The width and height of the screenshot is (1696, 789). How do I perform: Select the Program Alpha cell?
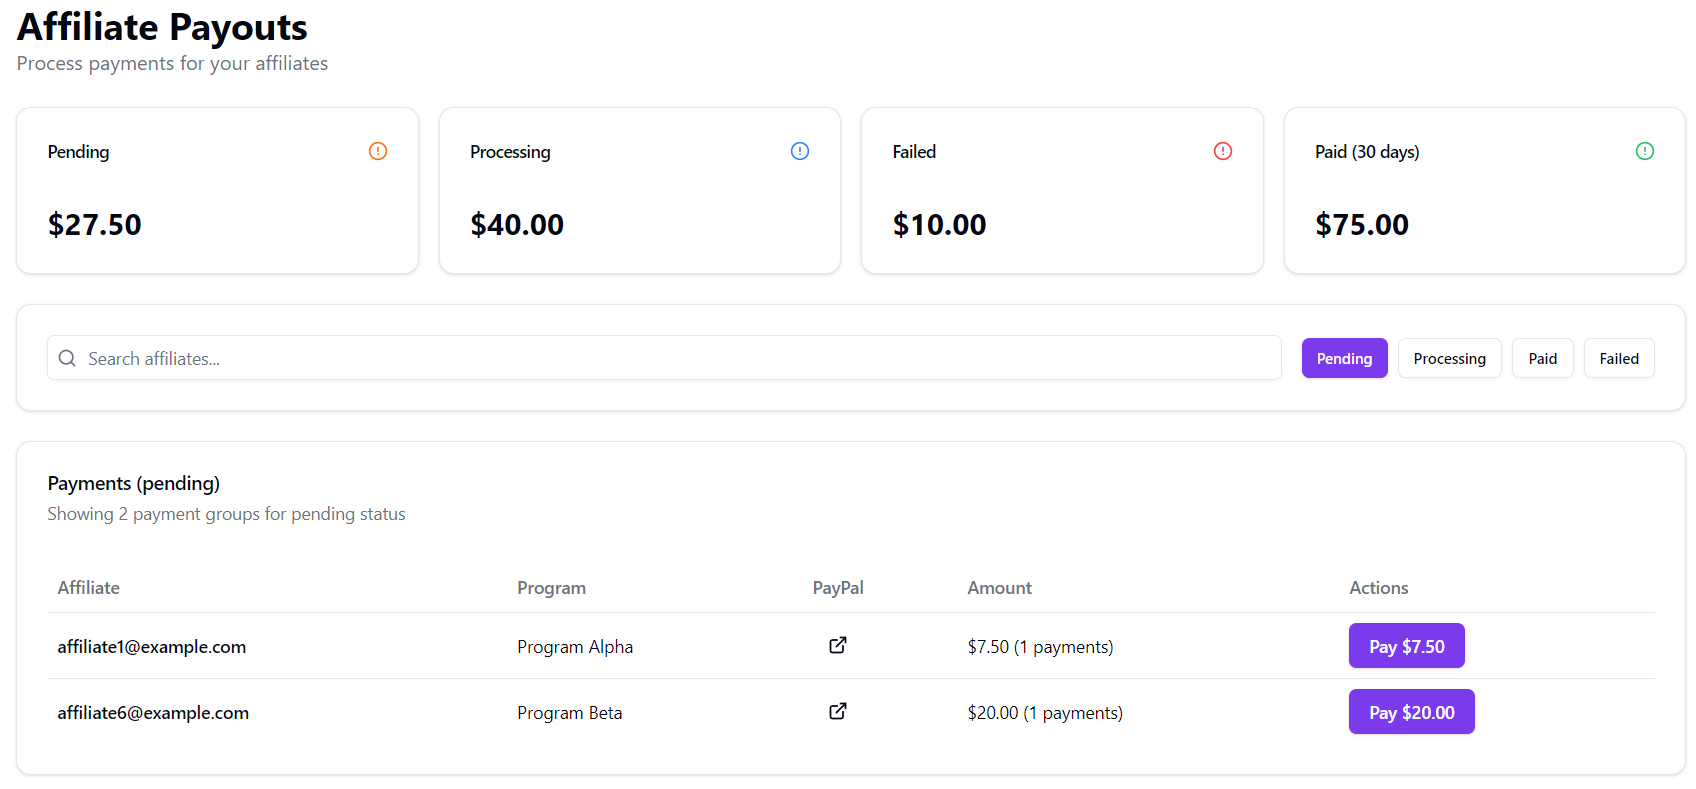pos(575,647)
